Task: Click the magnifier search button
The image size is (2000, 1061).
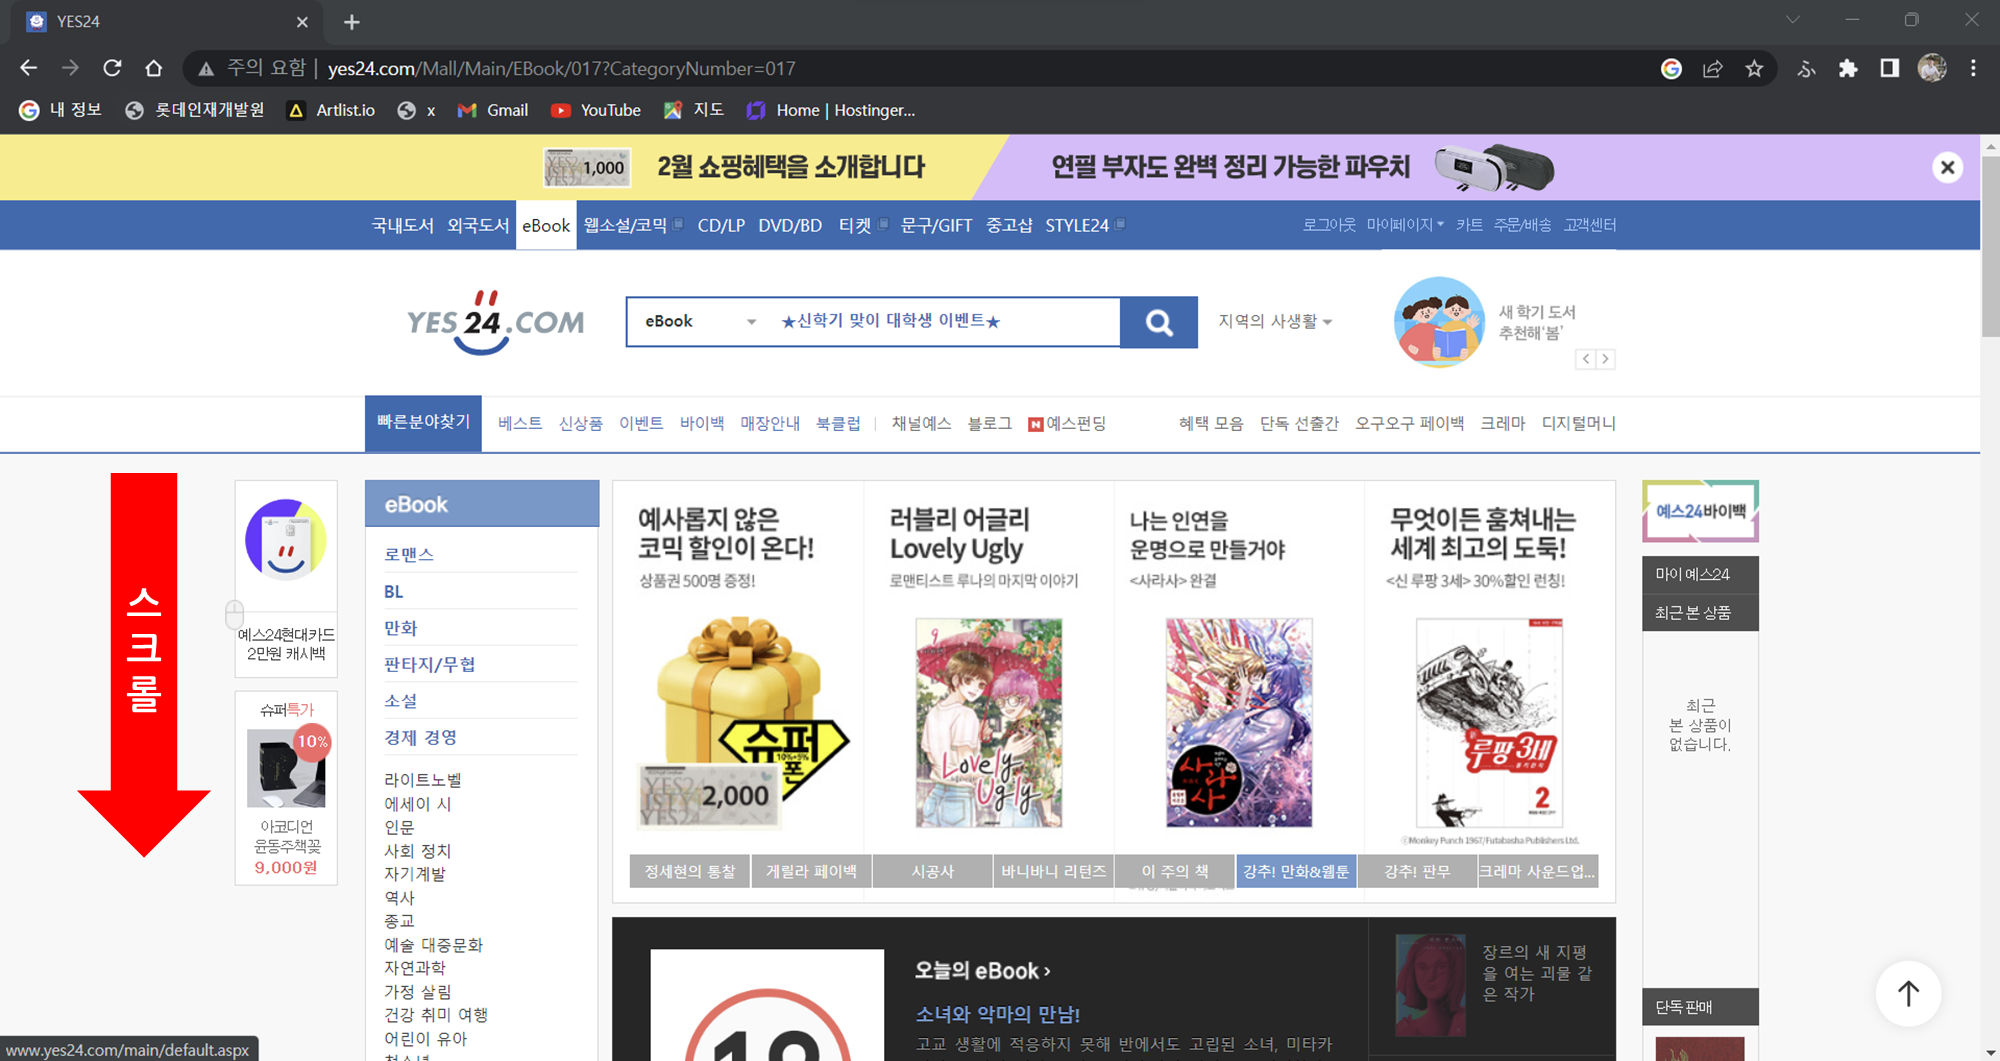Action: (x=1159, y=322)
